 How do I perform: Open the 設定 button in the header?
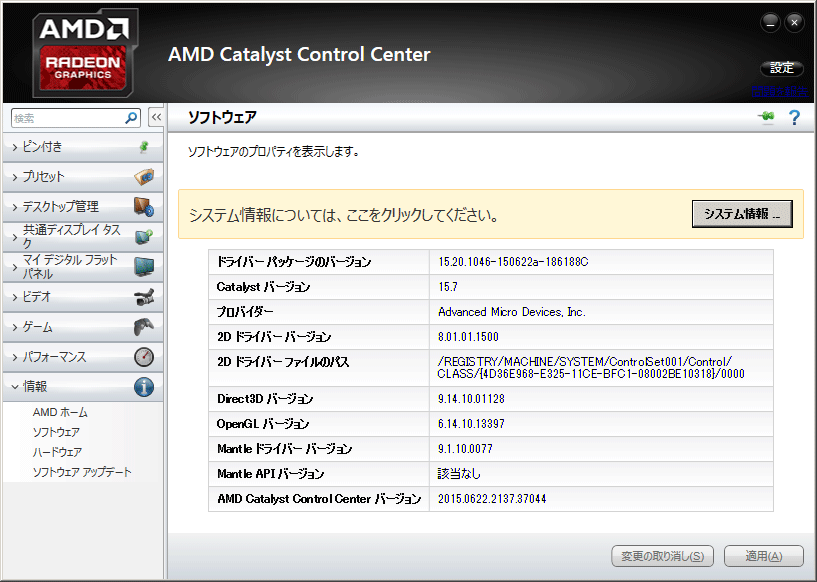pos(782,68)
